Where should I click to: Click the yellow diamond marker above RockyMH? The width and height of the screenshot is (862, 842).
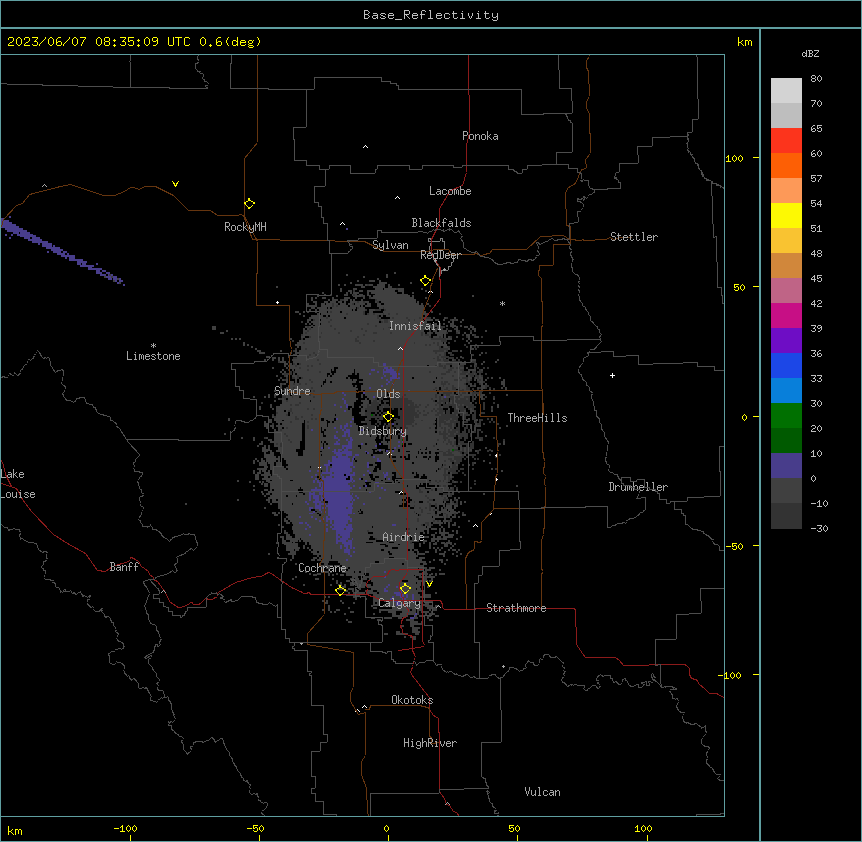click(250, 204)
